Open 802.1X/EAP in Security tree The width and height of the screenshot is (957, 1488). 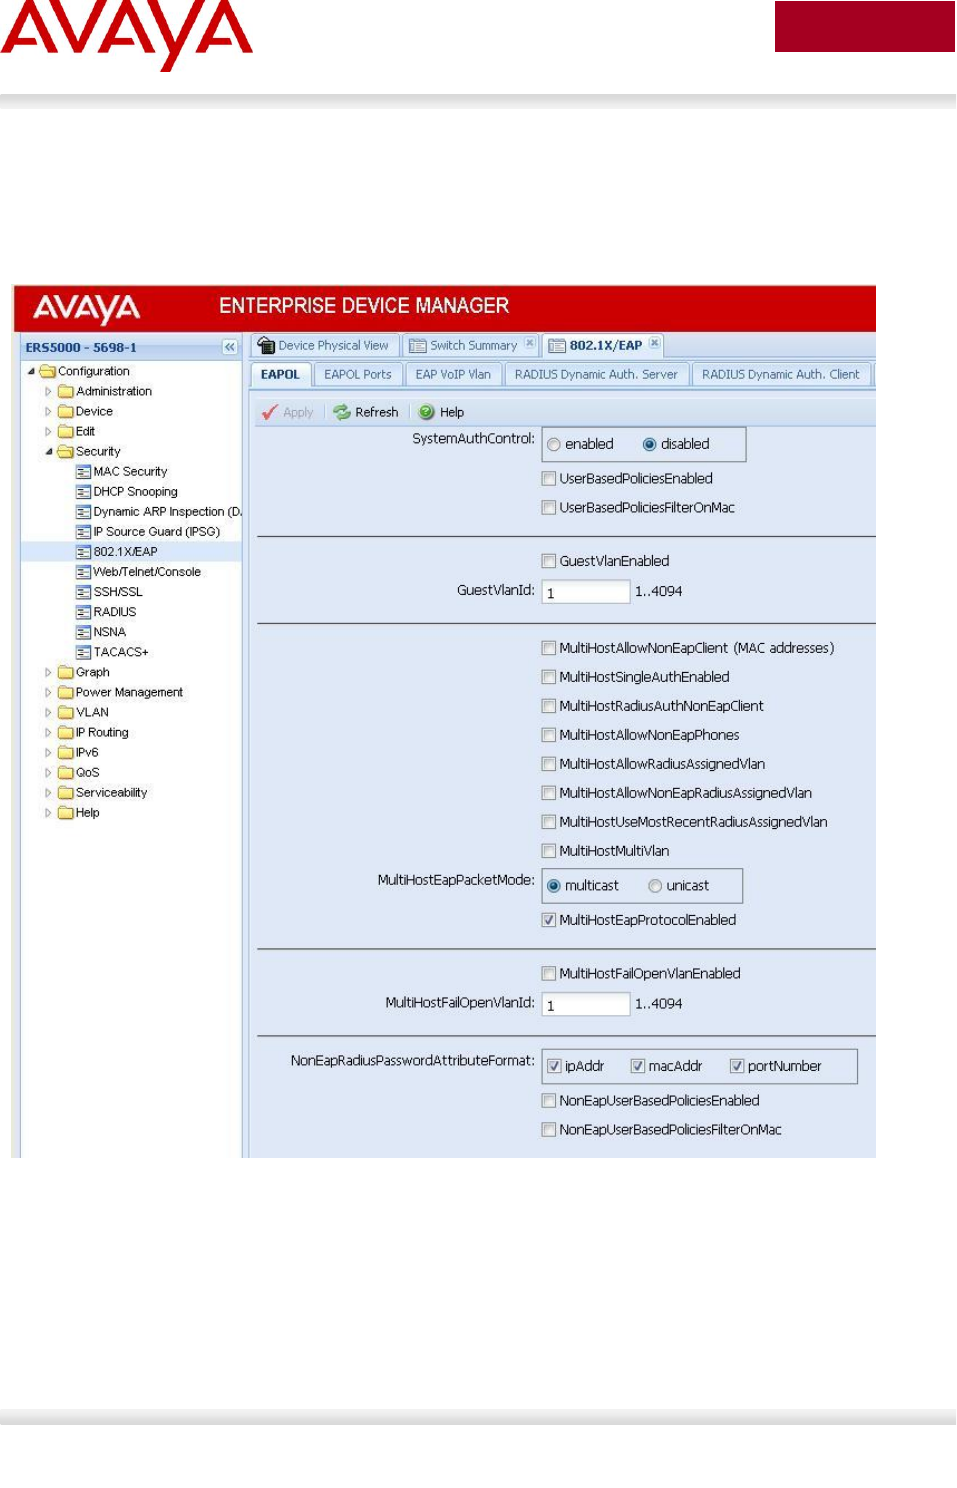[x=125, y=552]
